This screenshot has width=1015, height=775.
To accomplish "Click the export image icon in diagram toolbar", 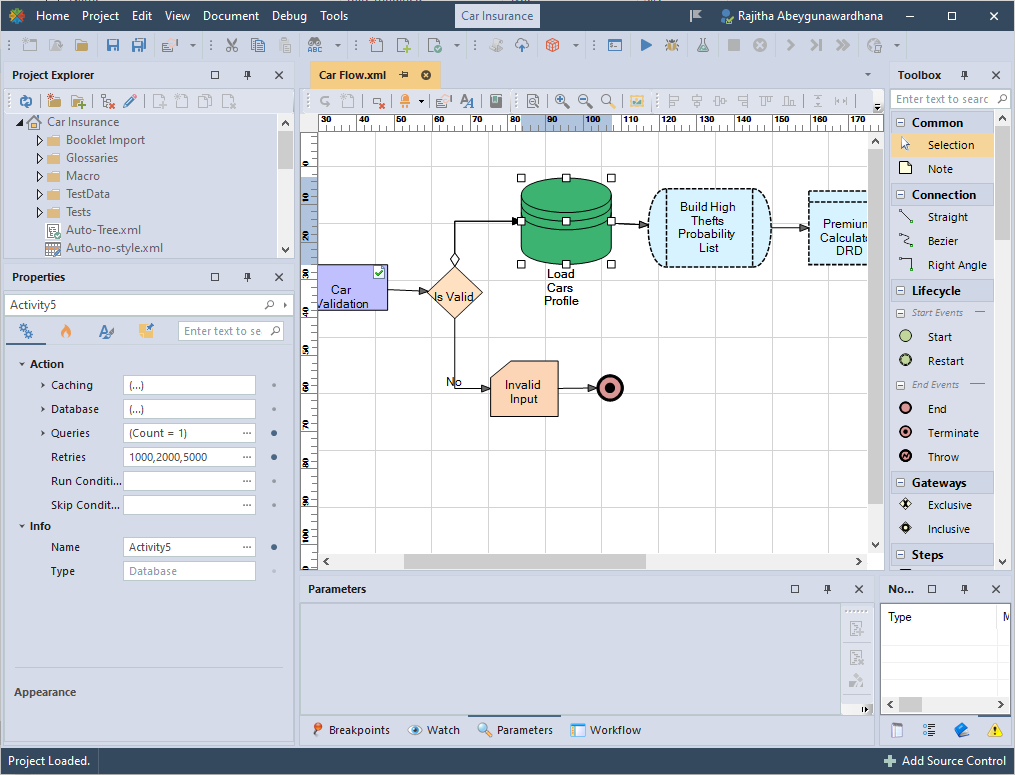I will coord(636,101).
